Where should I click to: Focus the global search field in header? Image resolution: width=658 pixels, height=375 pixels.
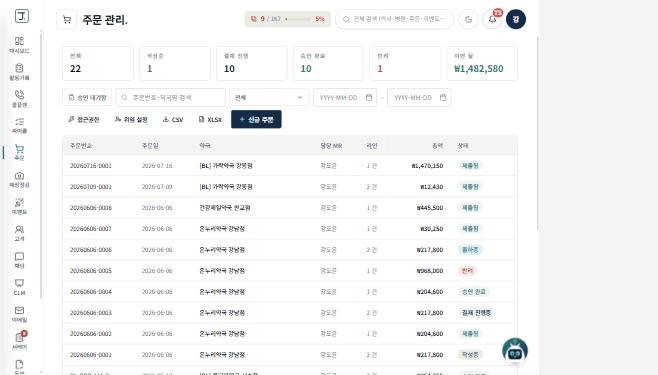[394, 19]
